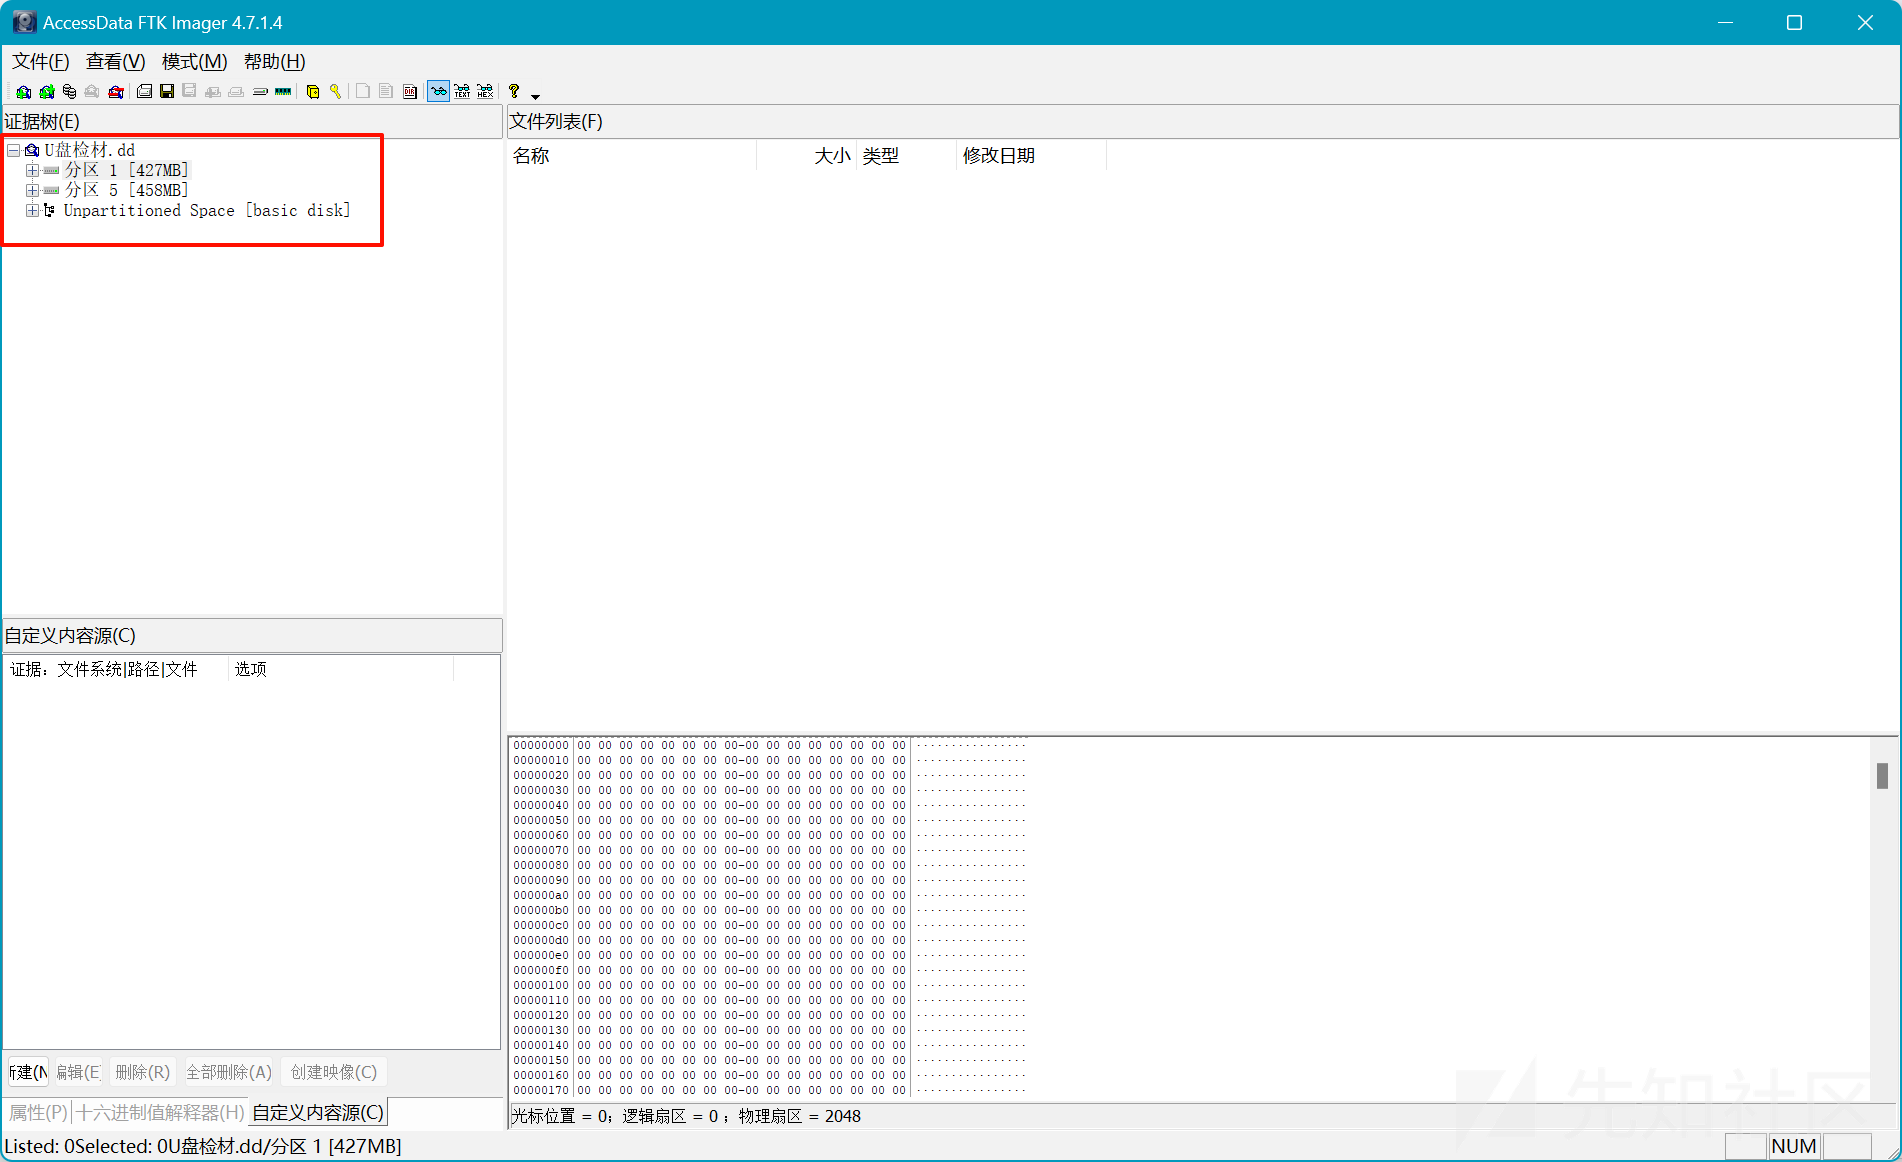Viewport: 1902px width, 1162px height.
Task: Click the NUM indicator in status bar
Action: coord(1794,1146)
